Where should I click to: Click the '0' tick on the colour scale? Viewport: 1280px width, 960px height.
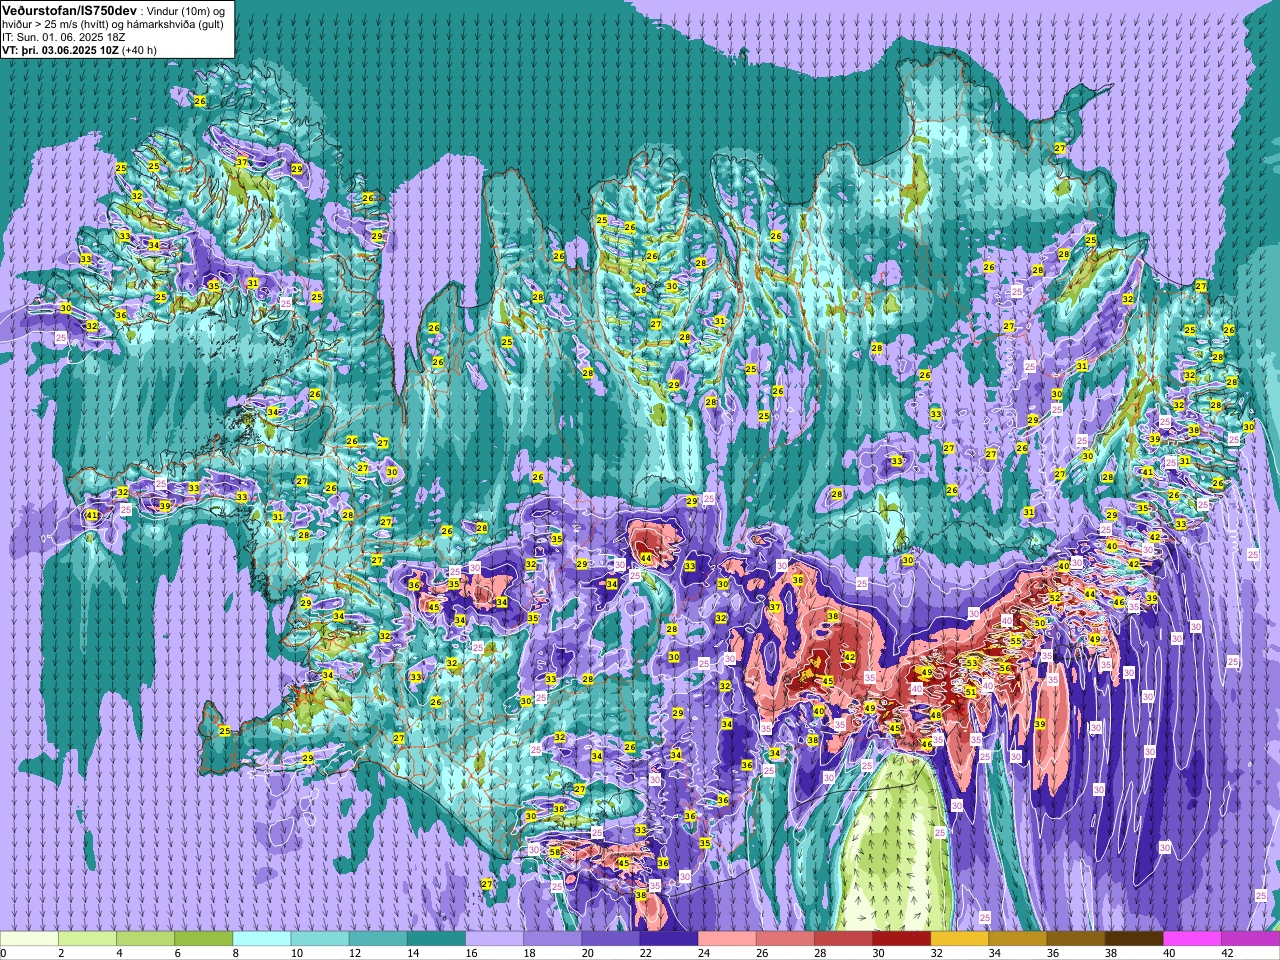coord(4,953)
